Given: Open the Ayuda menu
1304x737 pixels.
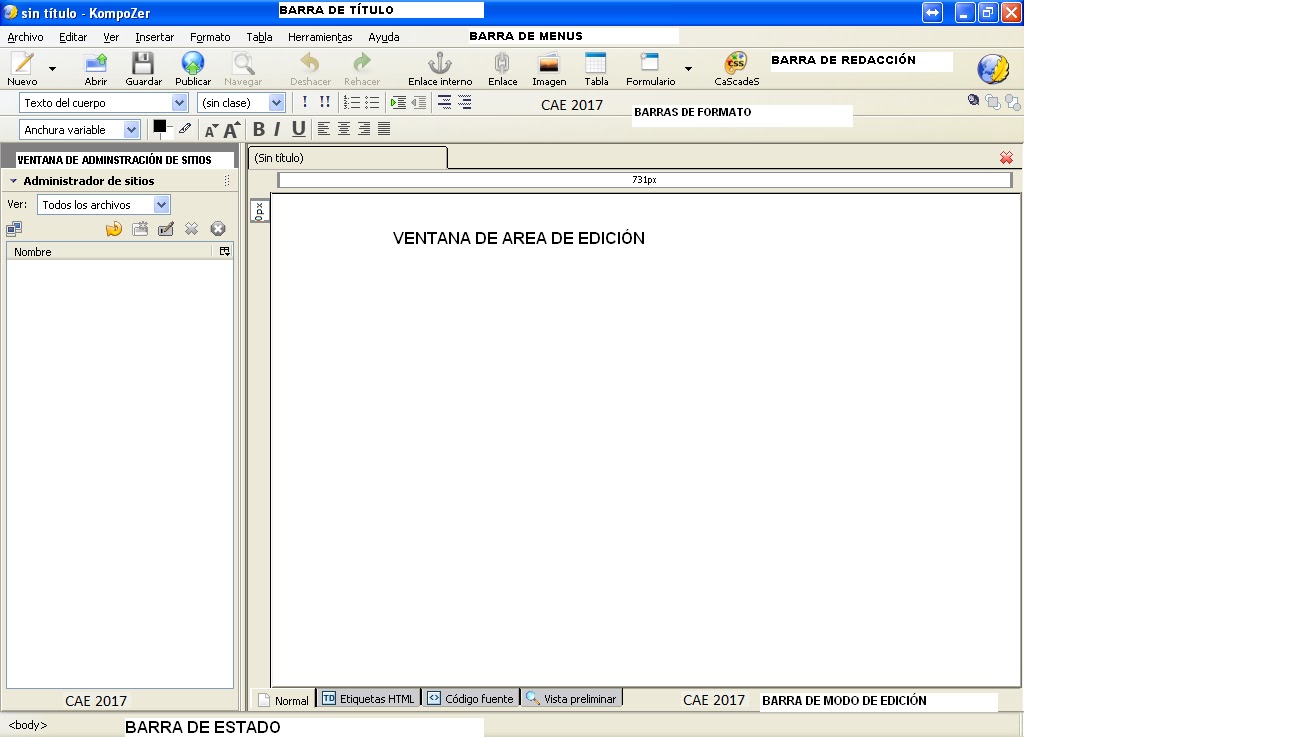Looking at the screenshot, I should (384, 37).
